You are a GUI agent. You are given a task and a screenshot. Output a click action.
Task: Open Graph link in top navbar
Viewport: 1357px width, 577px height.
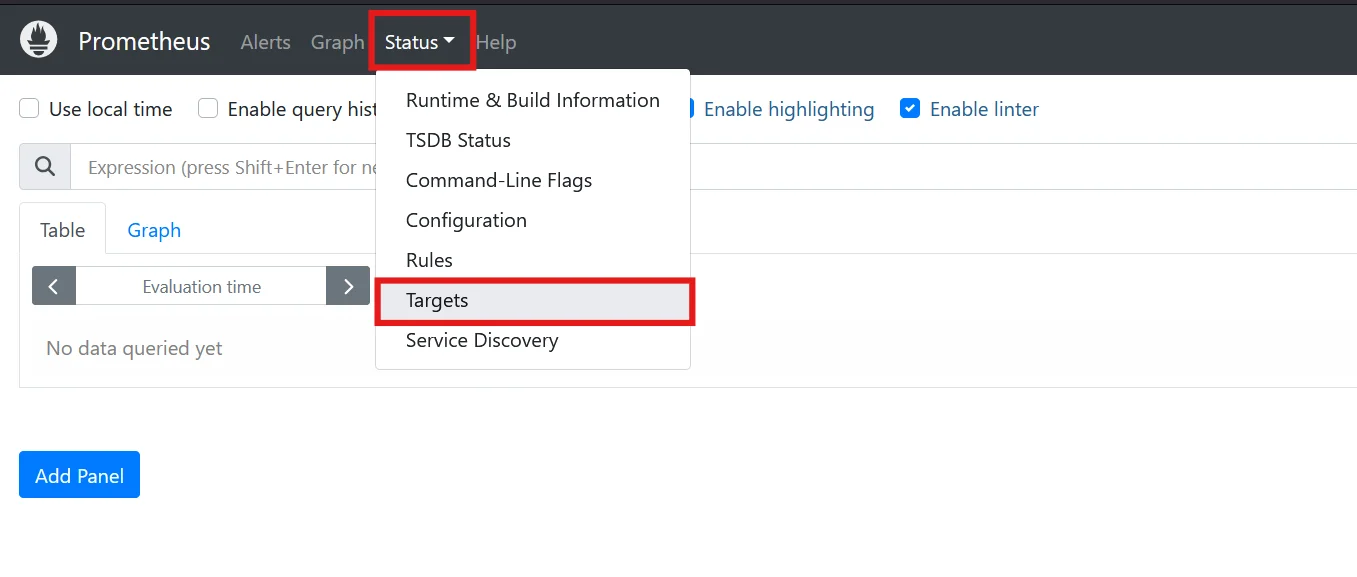pyautogui.click(x=338, y=42)
